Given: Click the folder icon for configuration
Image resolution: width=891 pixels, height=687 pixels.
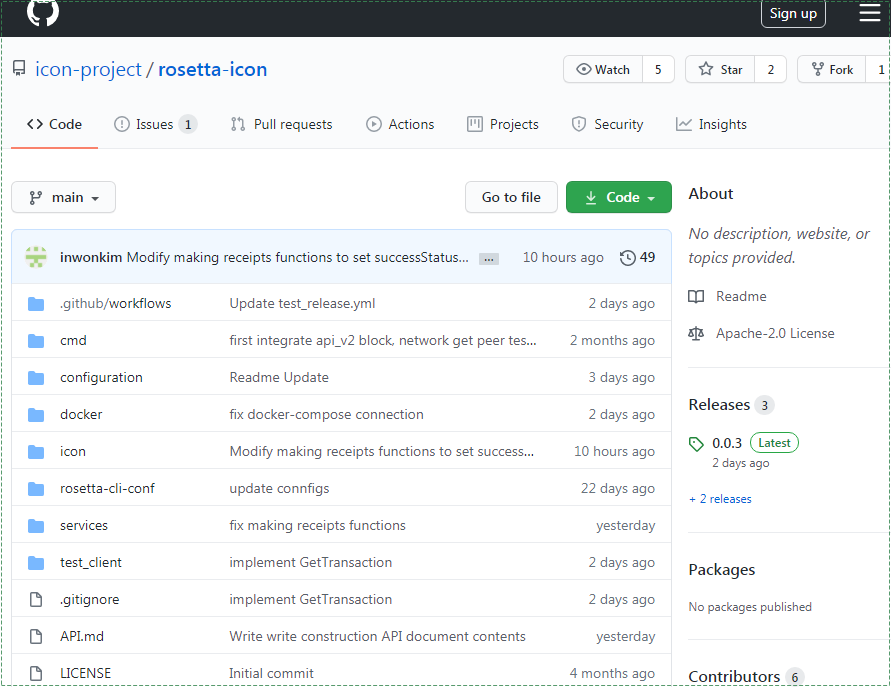Looking at the screenshot, I should click(x=36, y=378).
